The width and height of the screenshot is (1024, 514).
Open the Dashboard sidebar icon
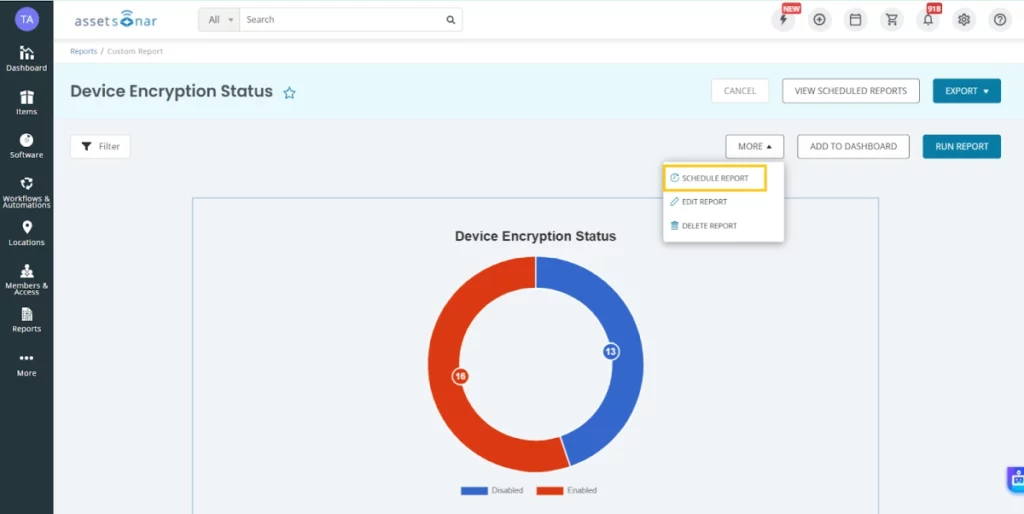[x=26, y=53]
